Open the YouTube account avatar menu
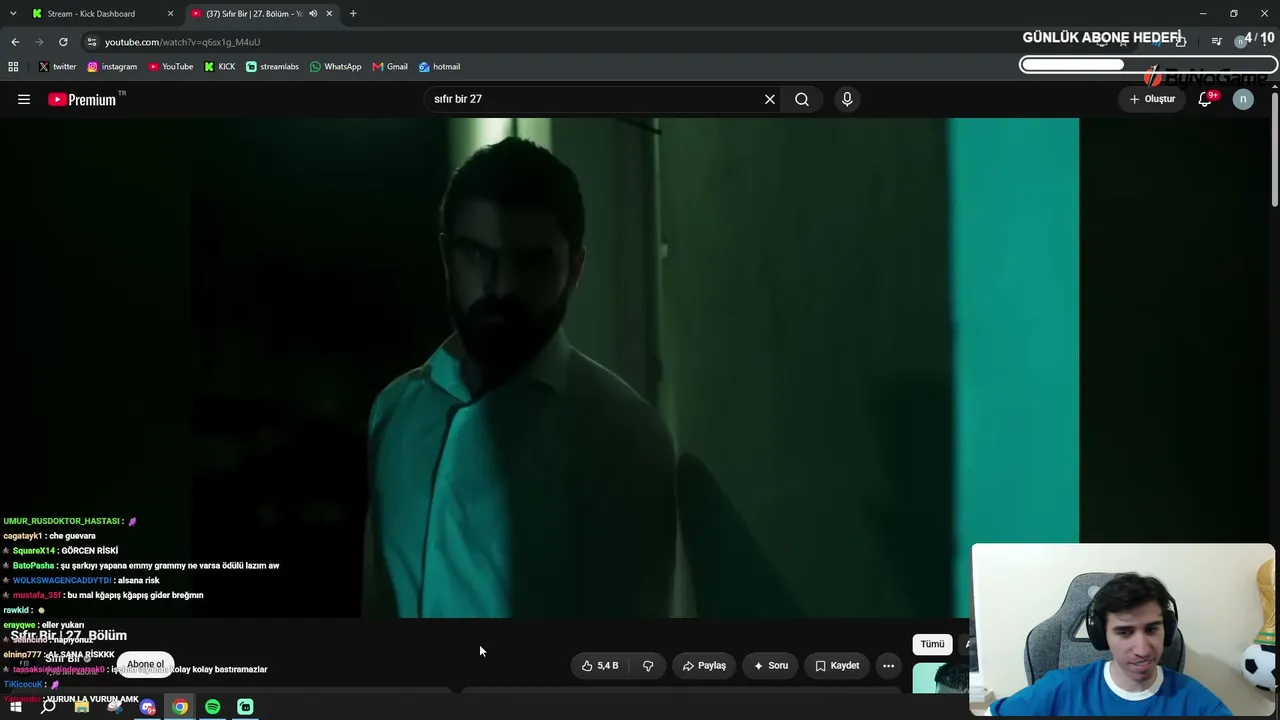The image size is (1280, 720). pos(1243,99)
